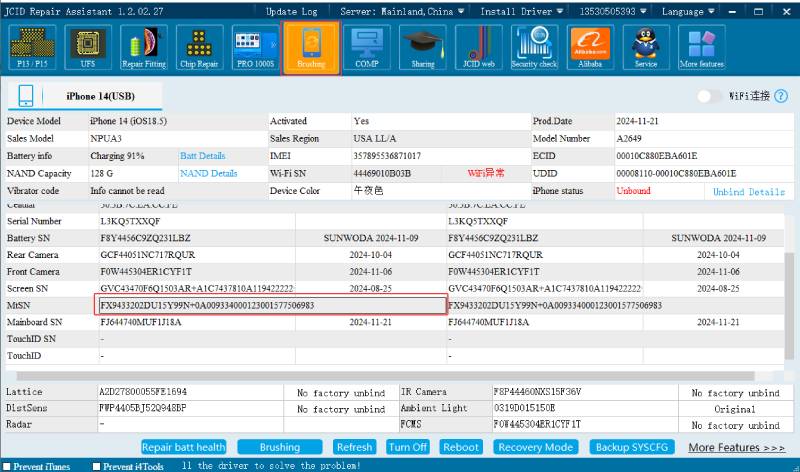Image resolution: width=800 pixels, height=472 pixels.
Task: Open the Language dropdown
Action: (x=688, y=11)
